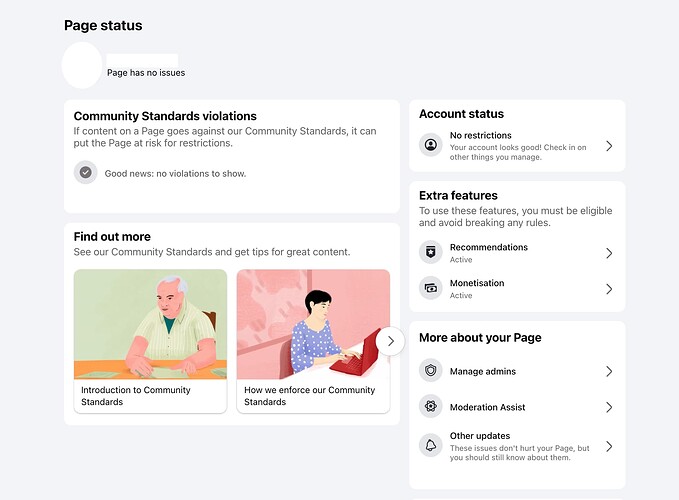Show next Find out more cards

coord(390,341)
